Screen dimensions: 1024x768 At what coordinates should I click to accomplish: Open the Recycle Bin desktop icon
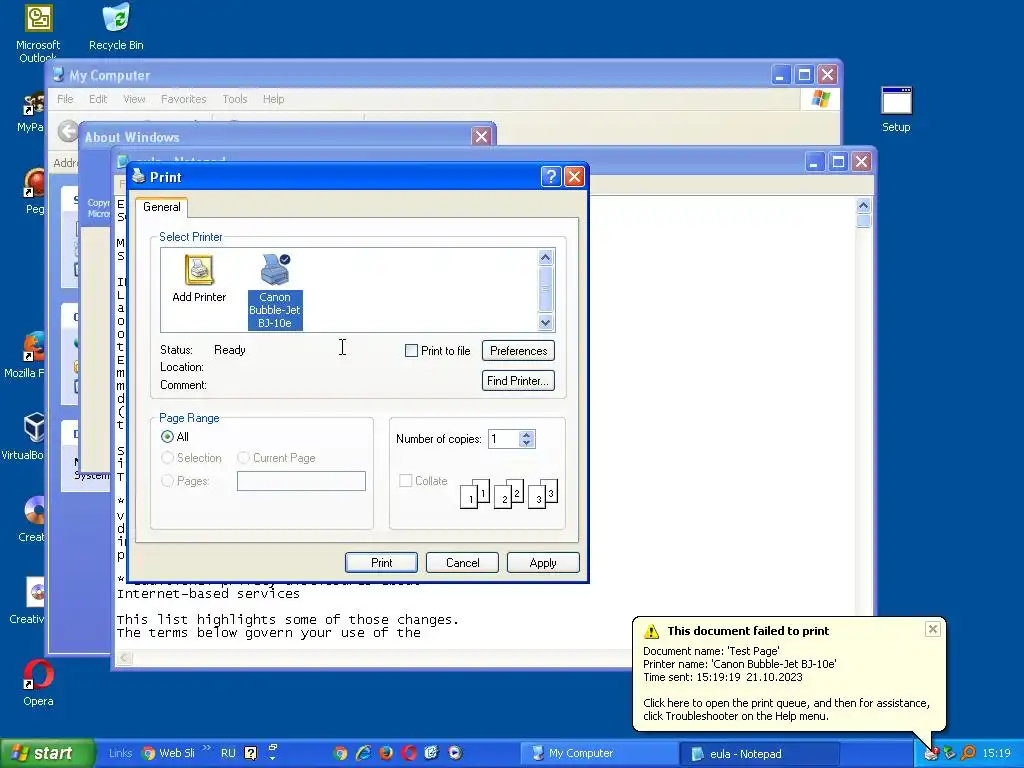[116, 27]
